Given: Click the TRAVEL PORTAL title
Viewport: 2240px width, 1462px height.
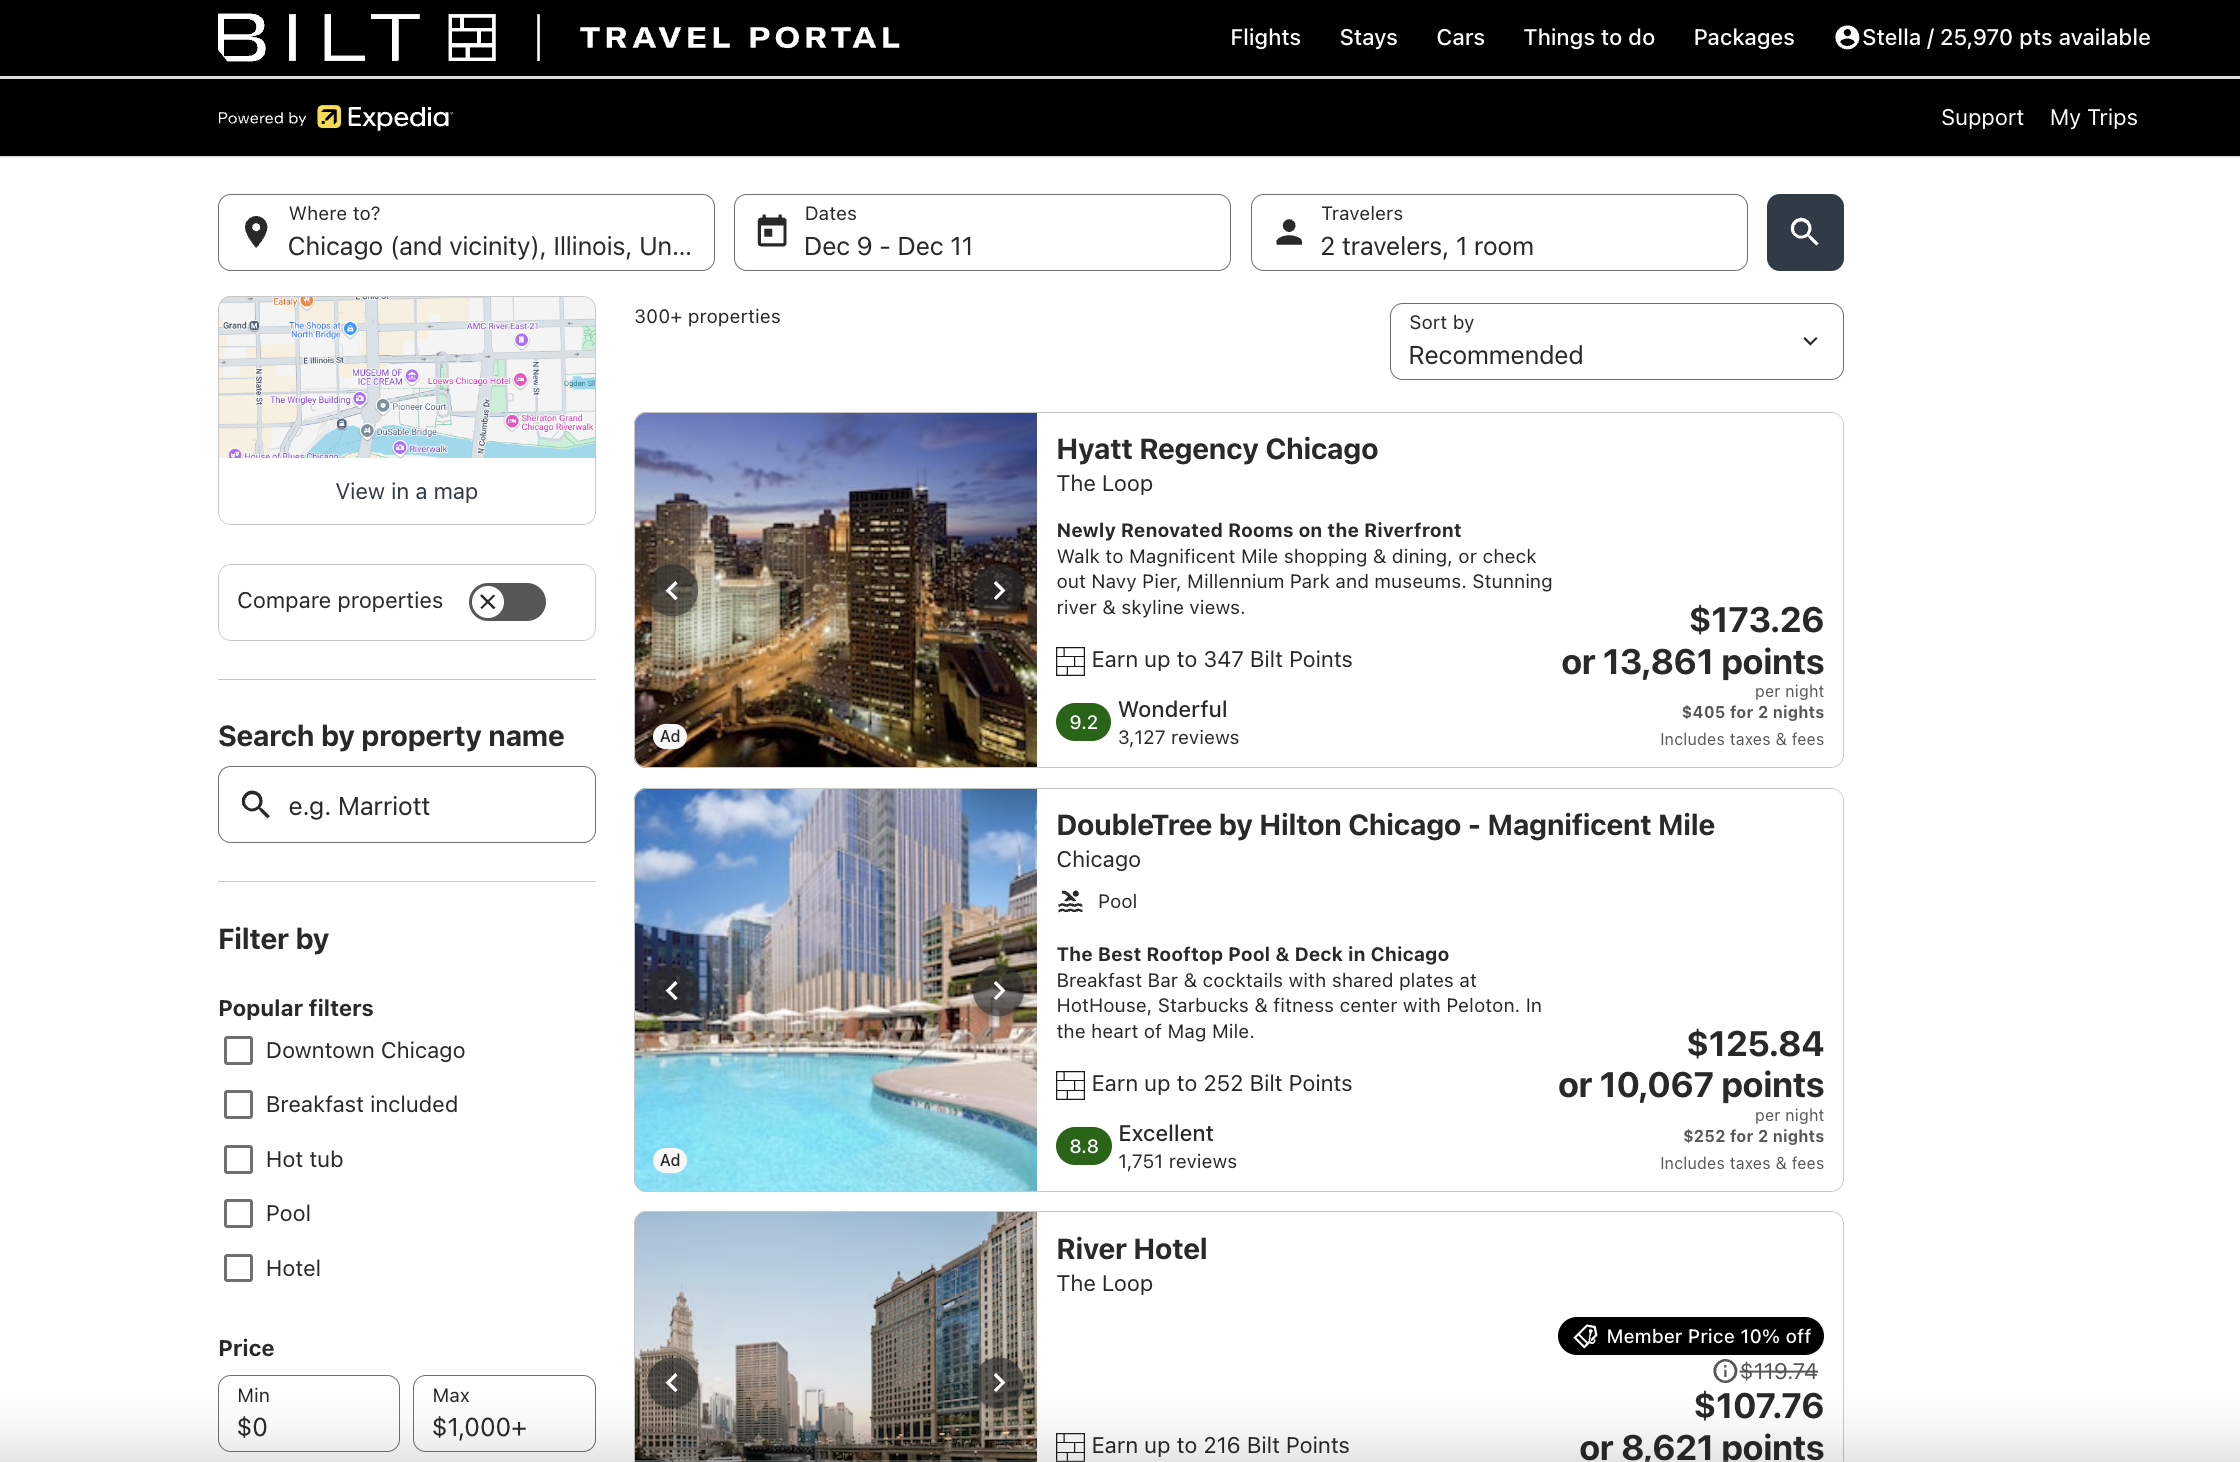Looking at the screenshot, I should [740, 38].
